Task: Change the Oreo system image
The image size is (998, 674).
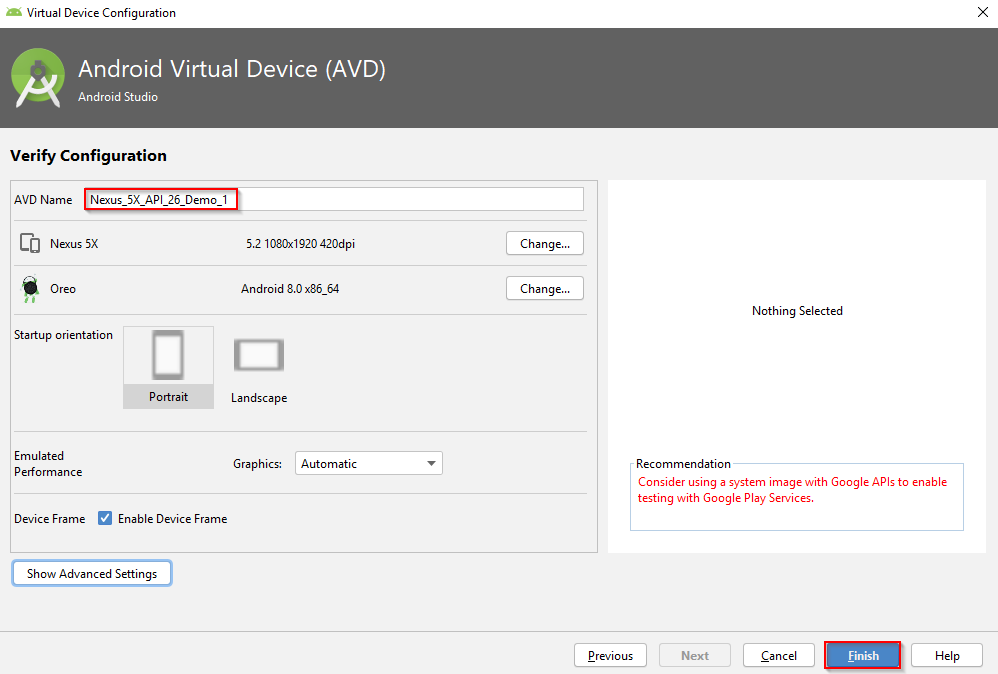Action: pos(545,288)
